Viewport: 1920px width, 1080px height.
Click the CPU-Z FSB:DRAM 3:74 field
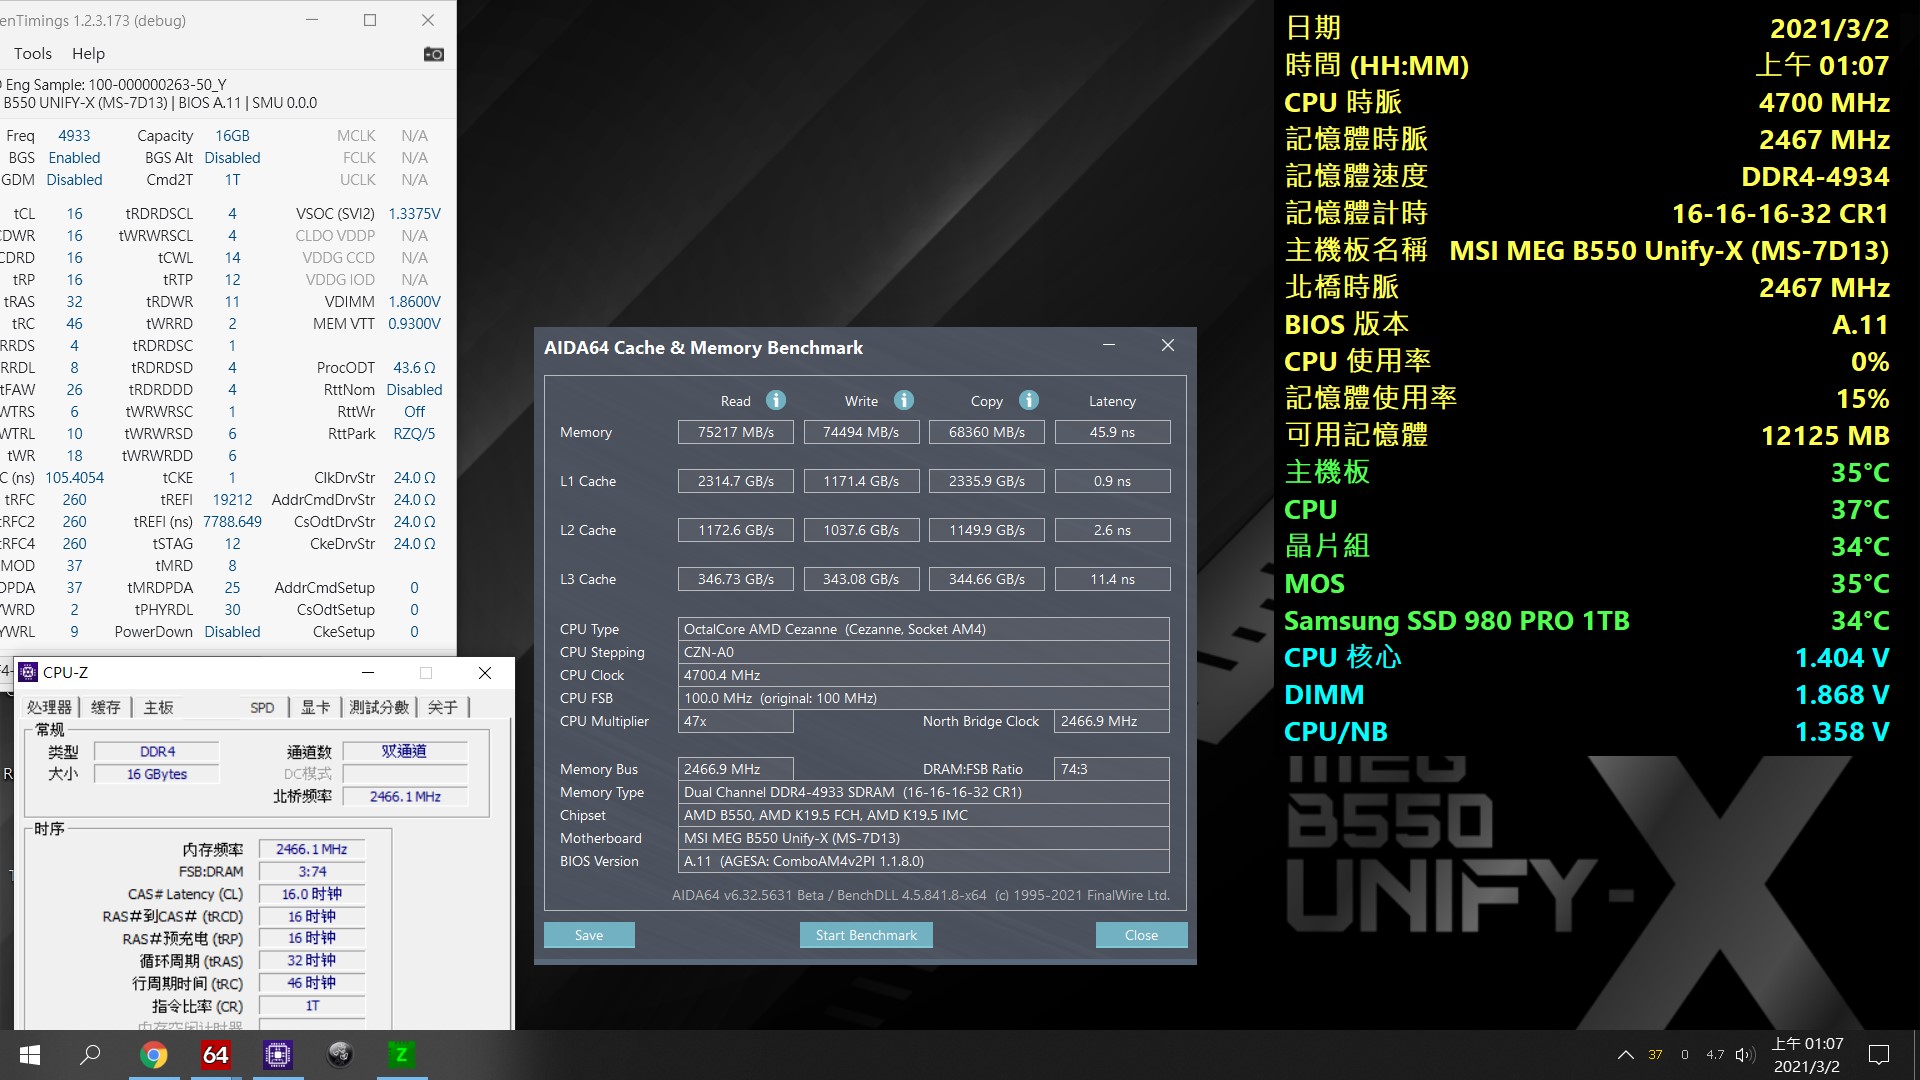312,872
